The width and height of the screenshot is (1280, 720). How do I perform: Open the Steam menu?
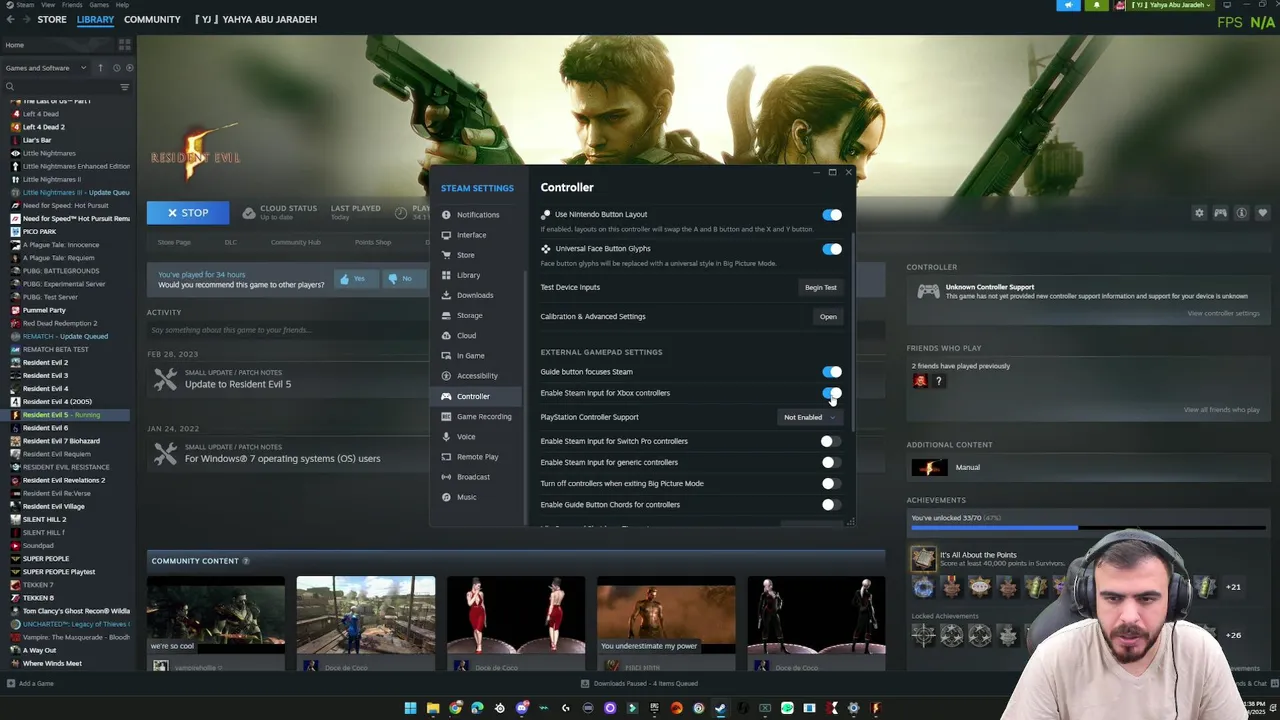(25, 5)
